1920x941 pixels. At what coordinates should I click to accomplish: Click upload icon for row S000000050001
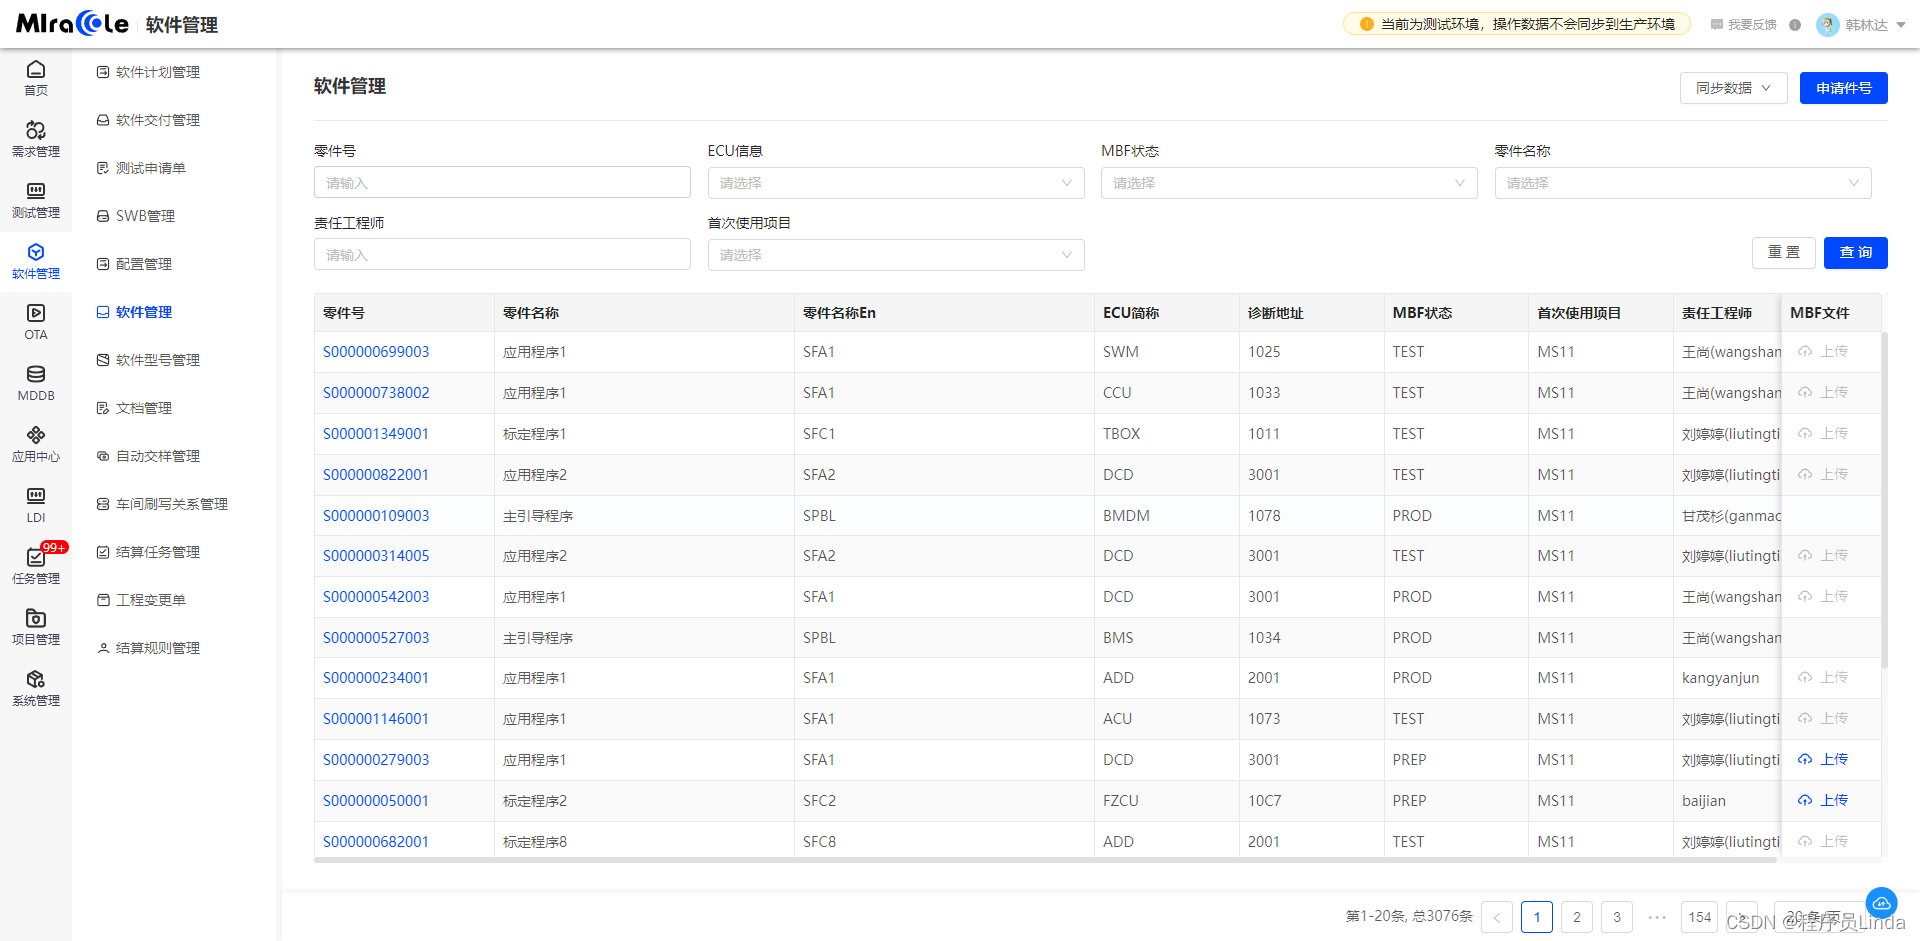pos(1805,801)
